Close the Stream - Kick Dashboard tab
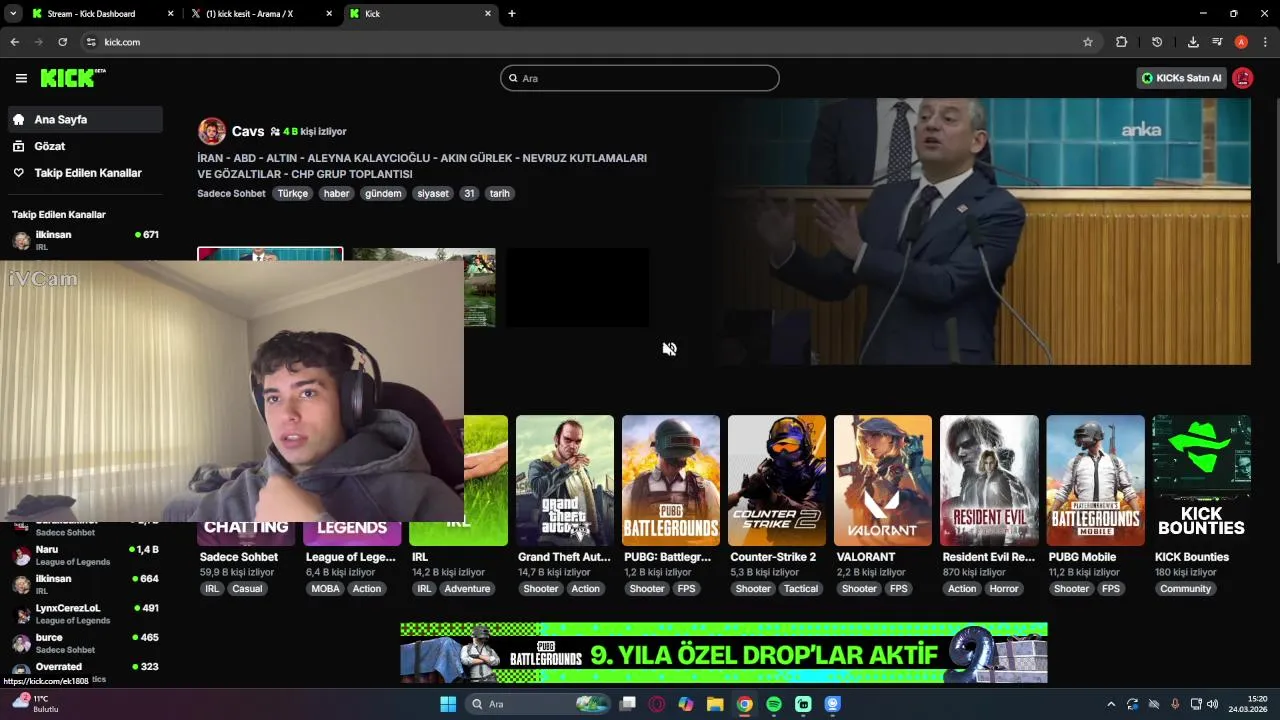The image size is (1280, 720). click(x=170, y=14)
